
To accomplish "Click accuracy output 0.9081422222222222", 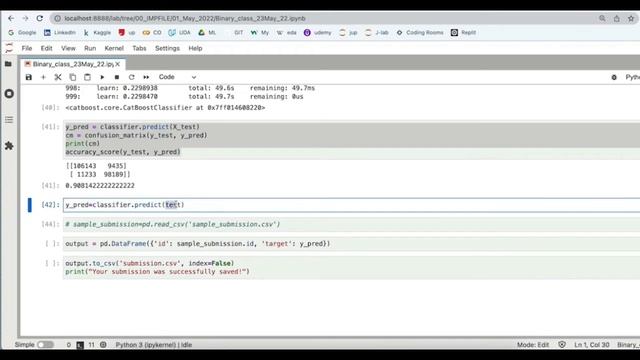I will (x=100, y=185).
